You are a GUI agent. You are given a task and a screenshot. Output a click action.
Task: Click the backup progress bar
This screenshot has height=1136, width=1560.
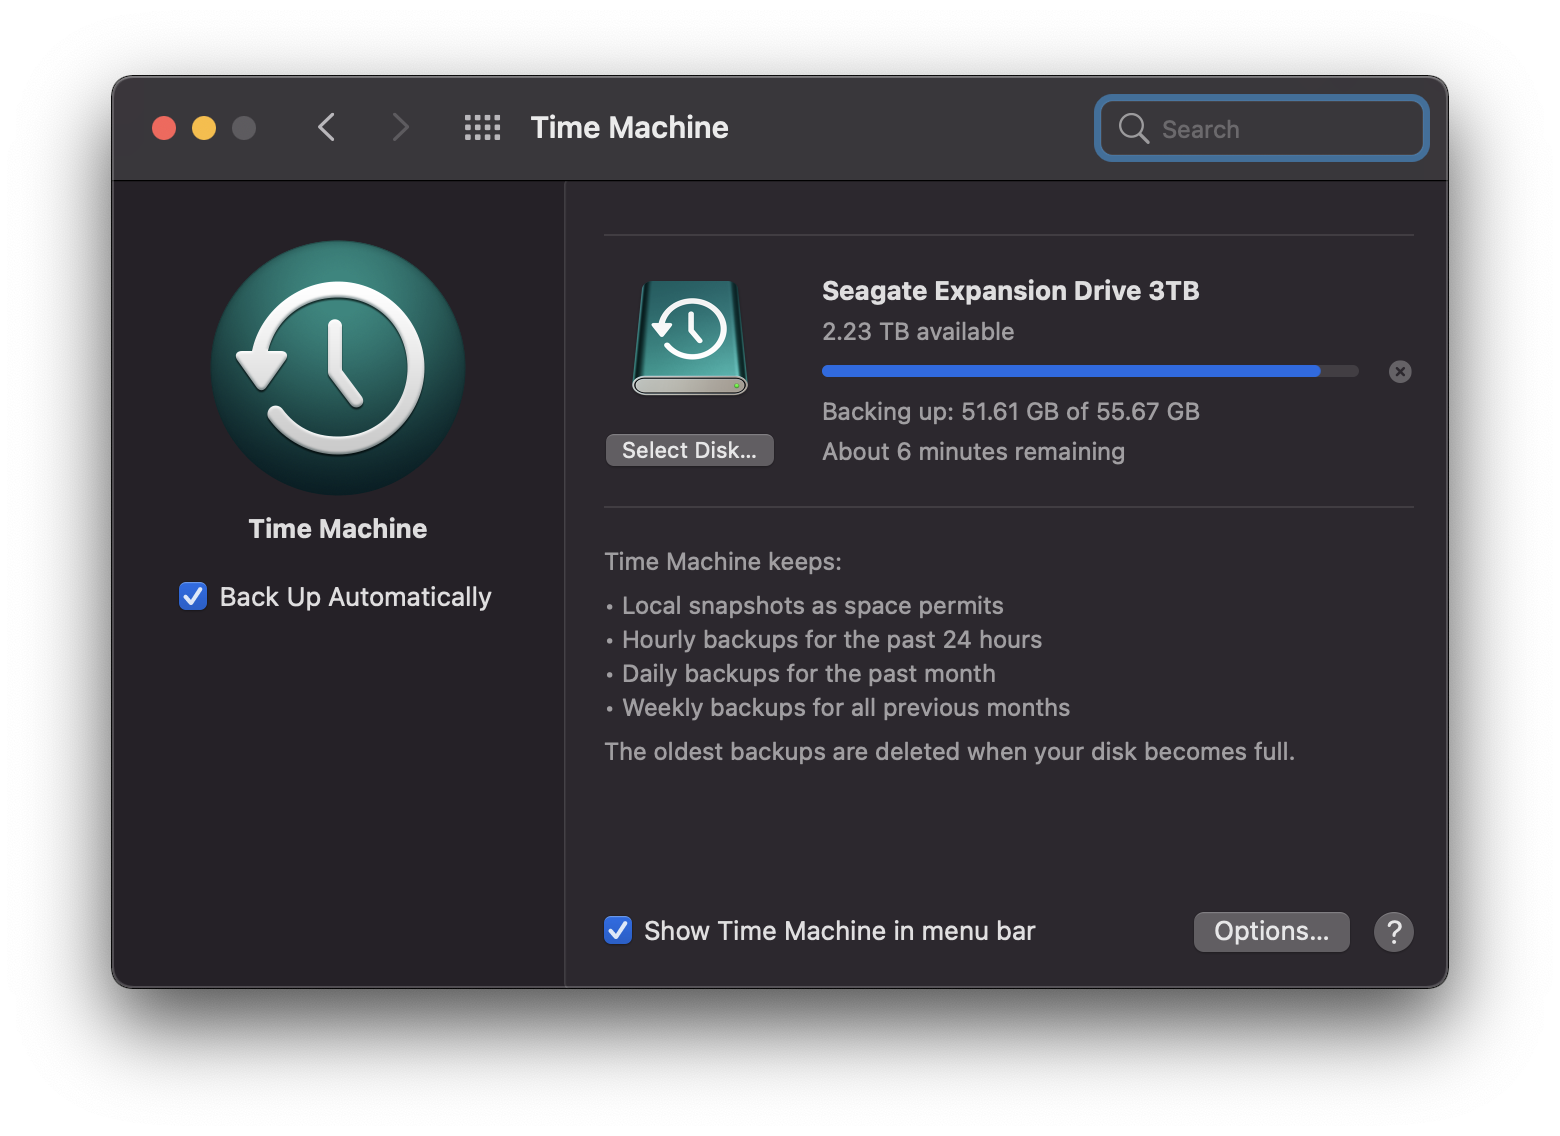point(1090,371)
